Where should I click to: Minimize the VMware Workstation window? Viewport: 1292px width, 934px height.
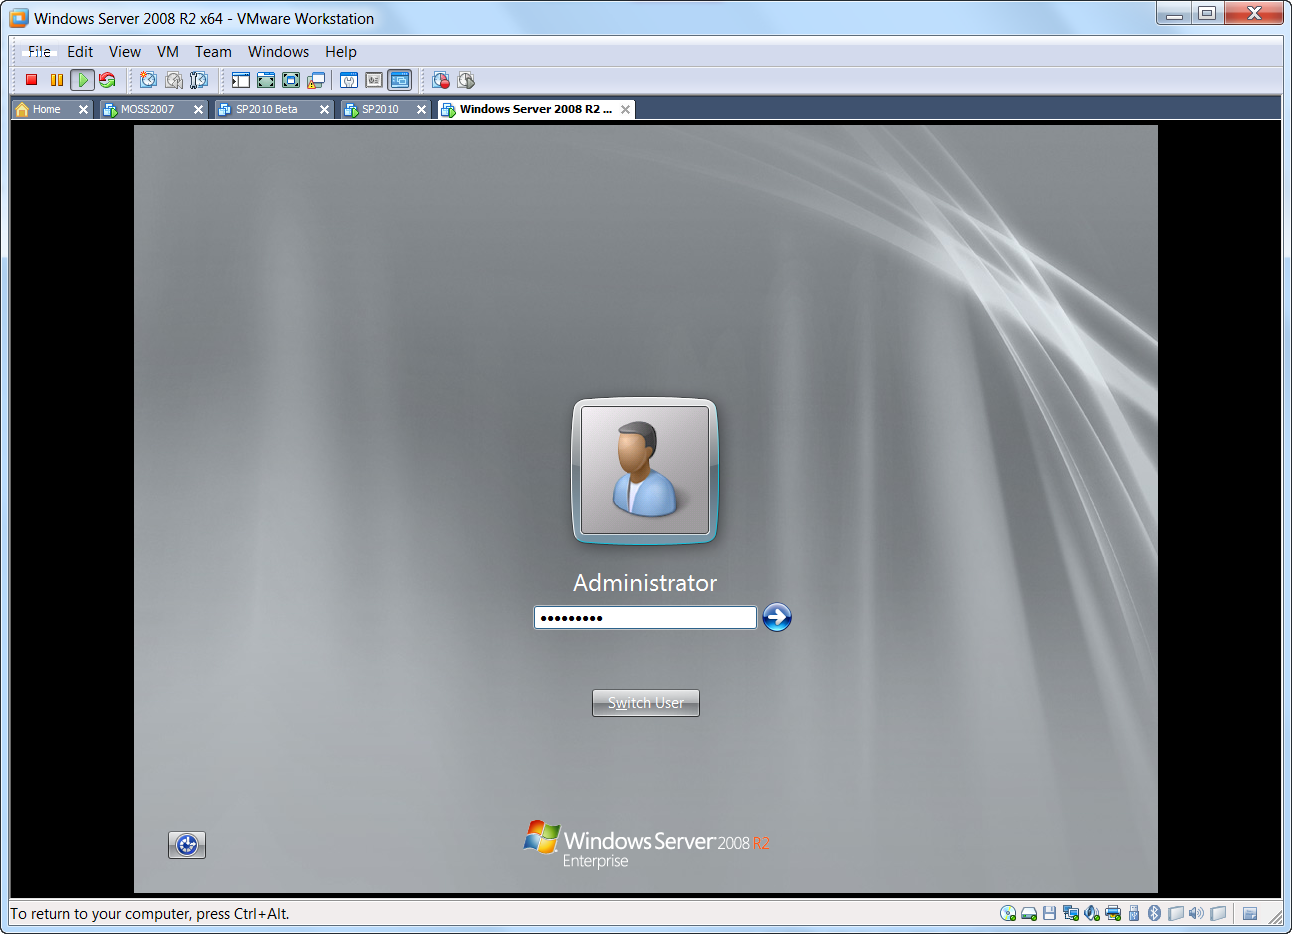(1174, 13)
